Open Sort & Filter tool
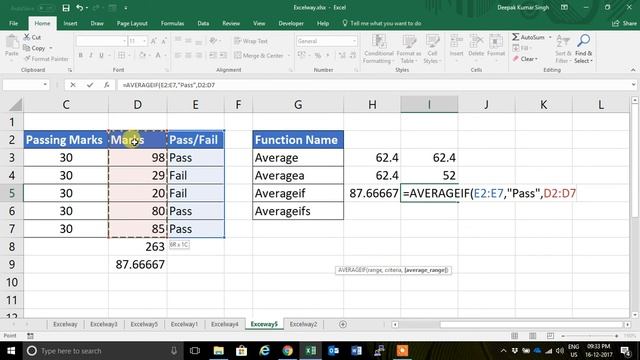Image resolution: width=640 pixels, height=360 pixels. 563,49
